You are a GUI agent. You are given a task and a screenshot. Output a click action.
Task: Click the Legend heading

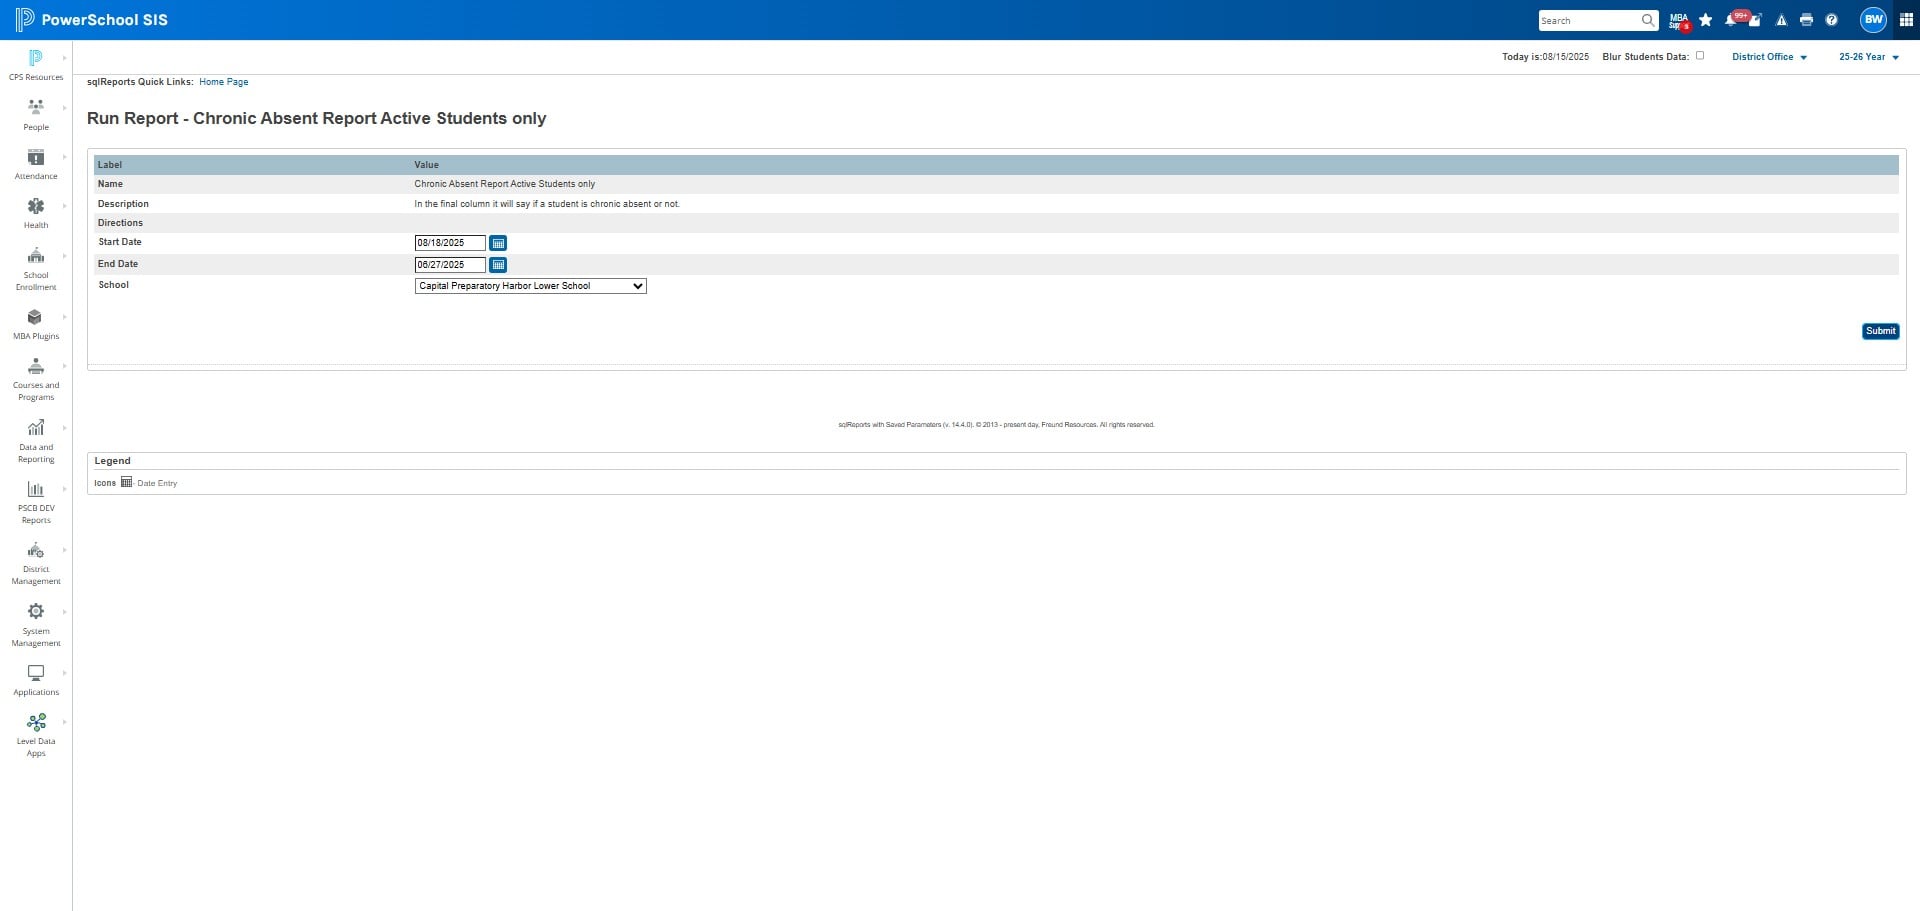[112, 461]
